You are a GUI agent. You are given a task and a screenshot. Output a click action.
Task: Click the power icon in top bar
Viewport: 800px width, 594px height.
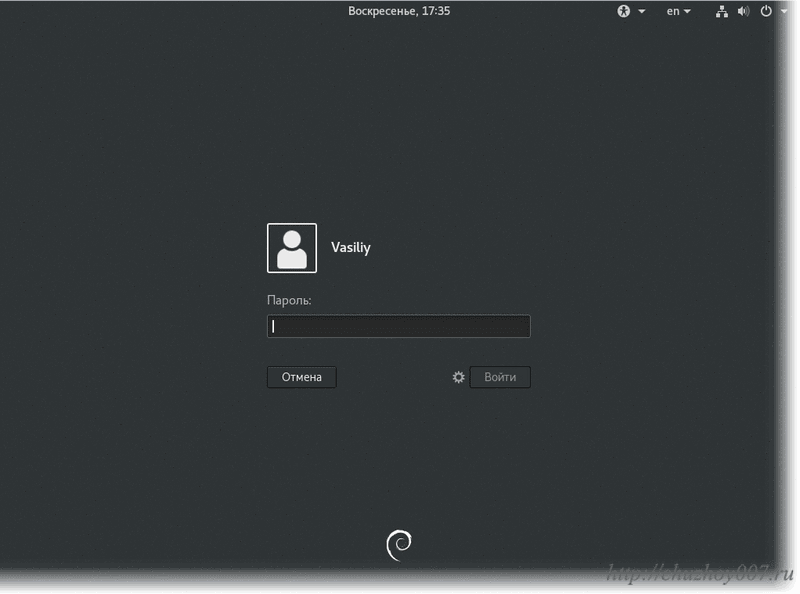[766, 11]
